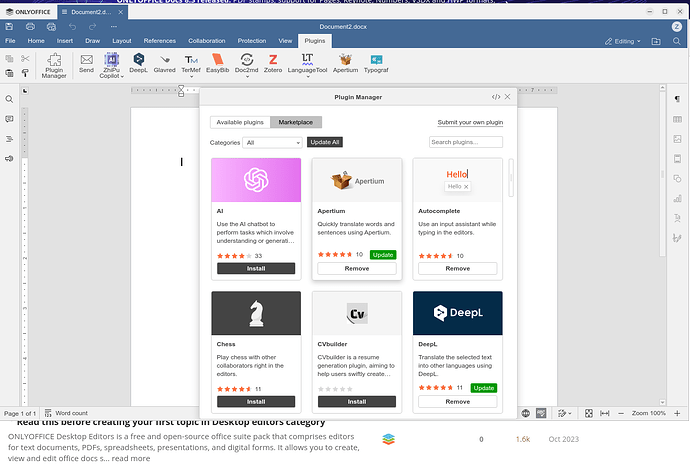Open the Categories dropdown

[272, 143]
